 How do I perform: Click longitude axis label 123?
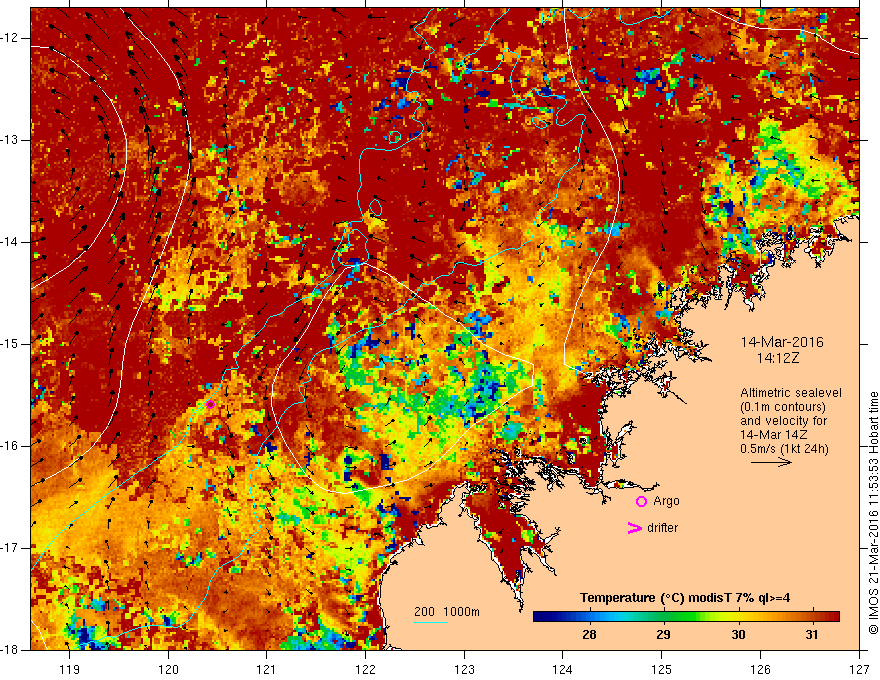pyautogui.click(x=464, y=669)
